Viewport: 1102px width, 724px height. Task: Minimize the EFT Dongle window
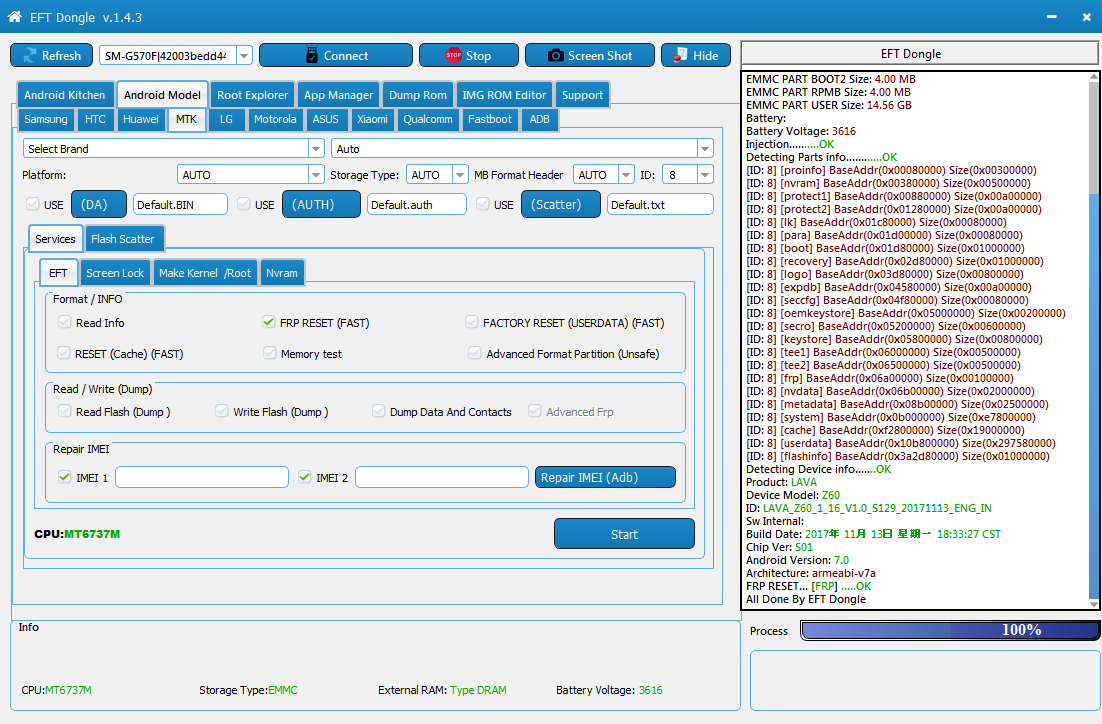point(1051,16)
